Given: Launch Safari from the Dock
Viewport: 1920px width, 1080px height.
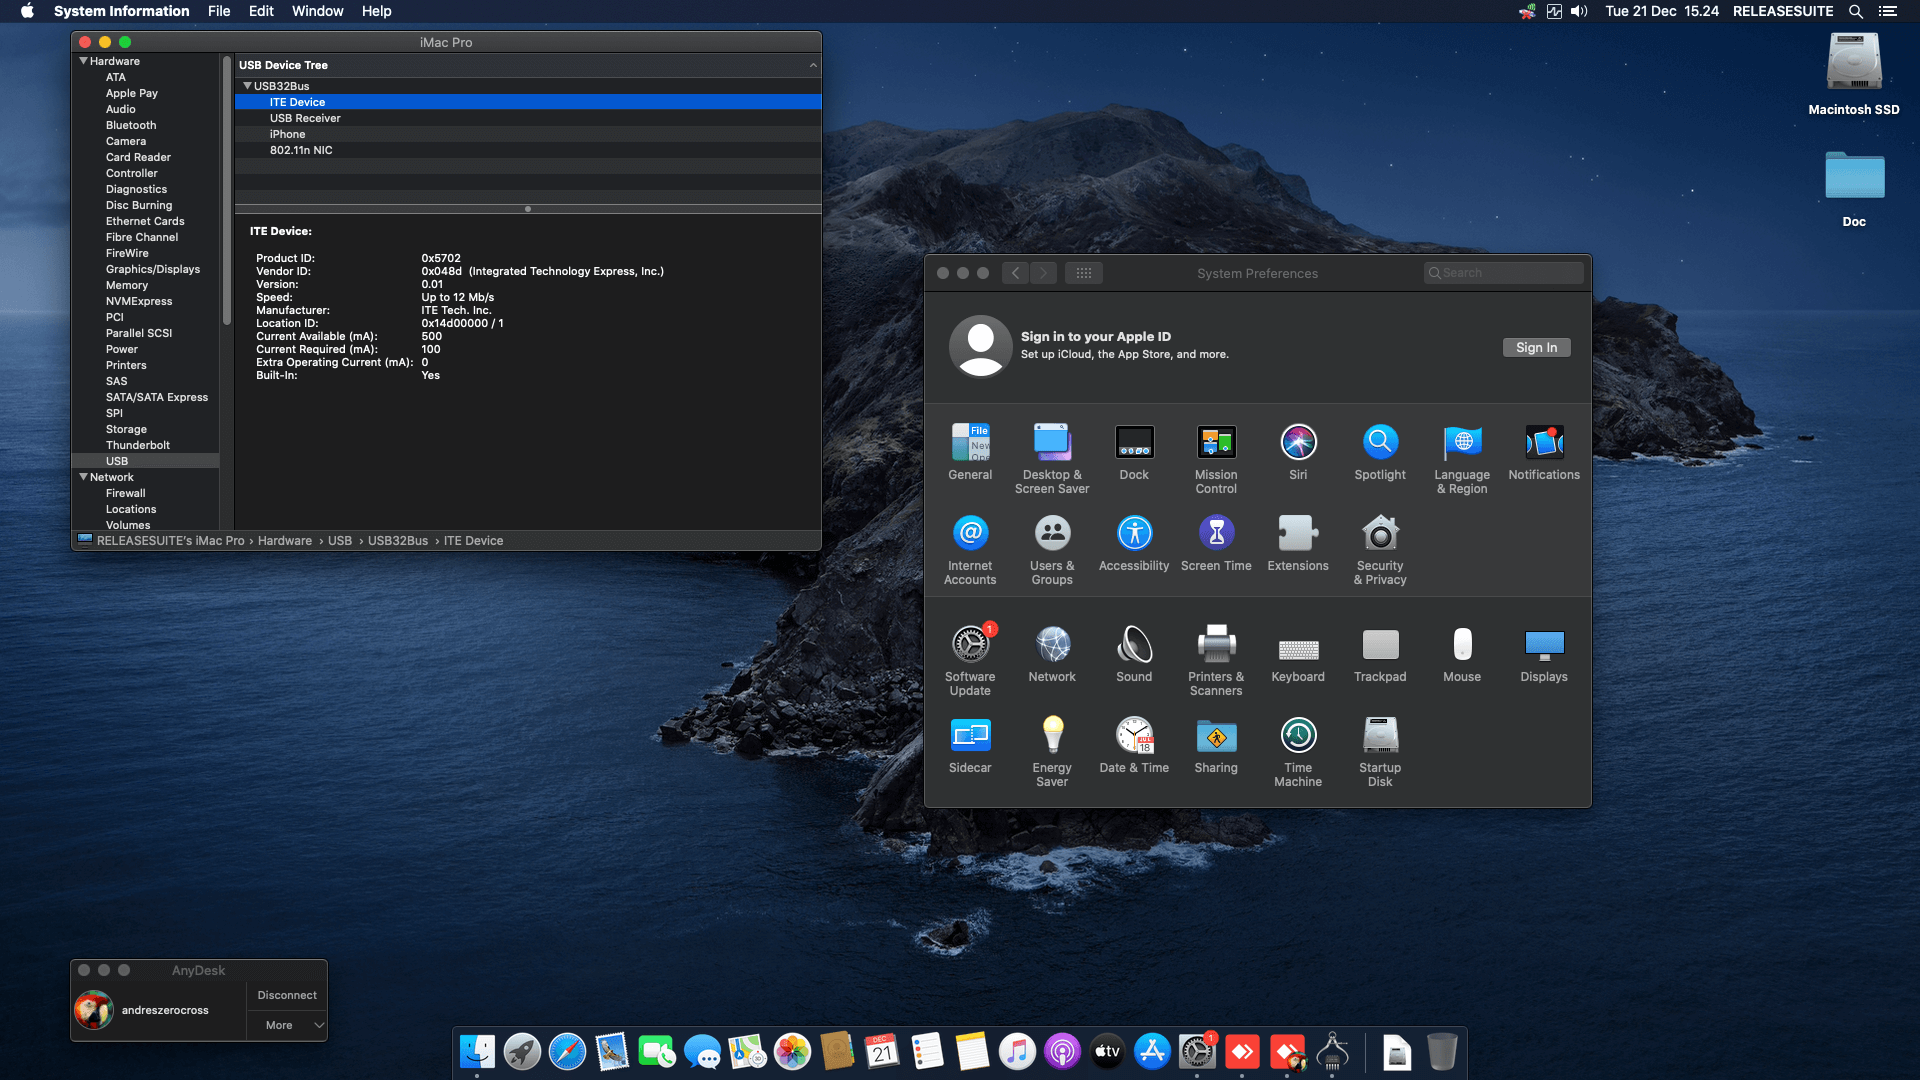Looking at the screenshot, I should [567, 1052].
